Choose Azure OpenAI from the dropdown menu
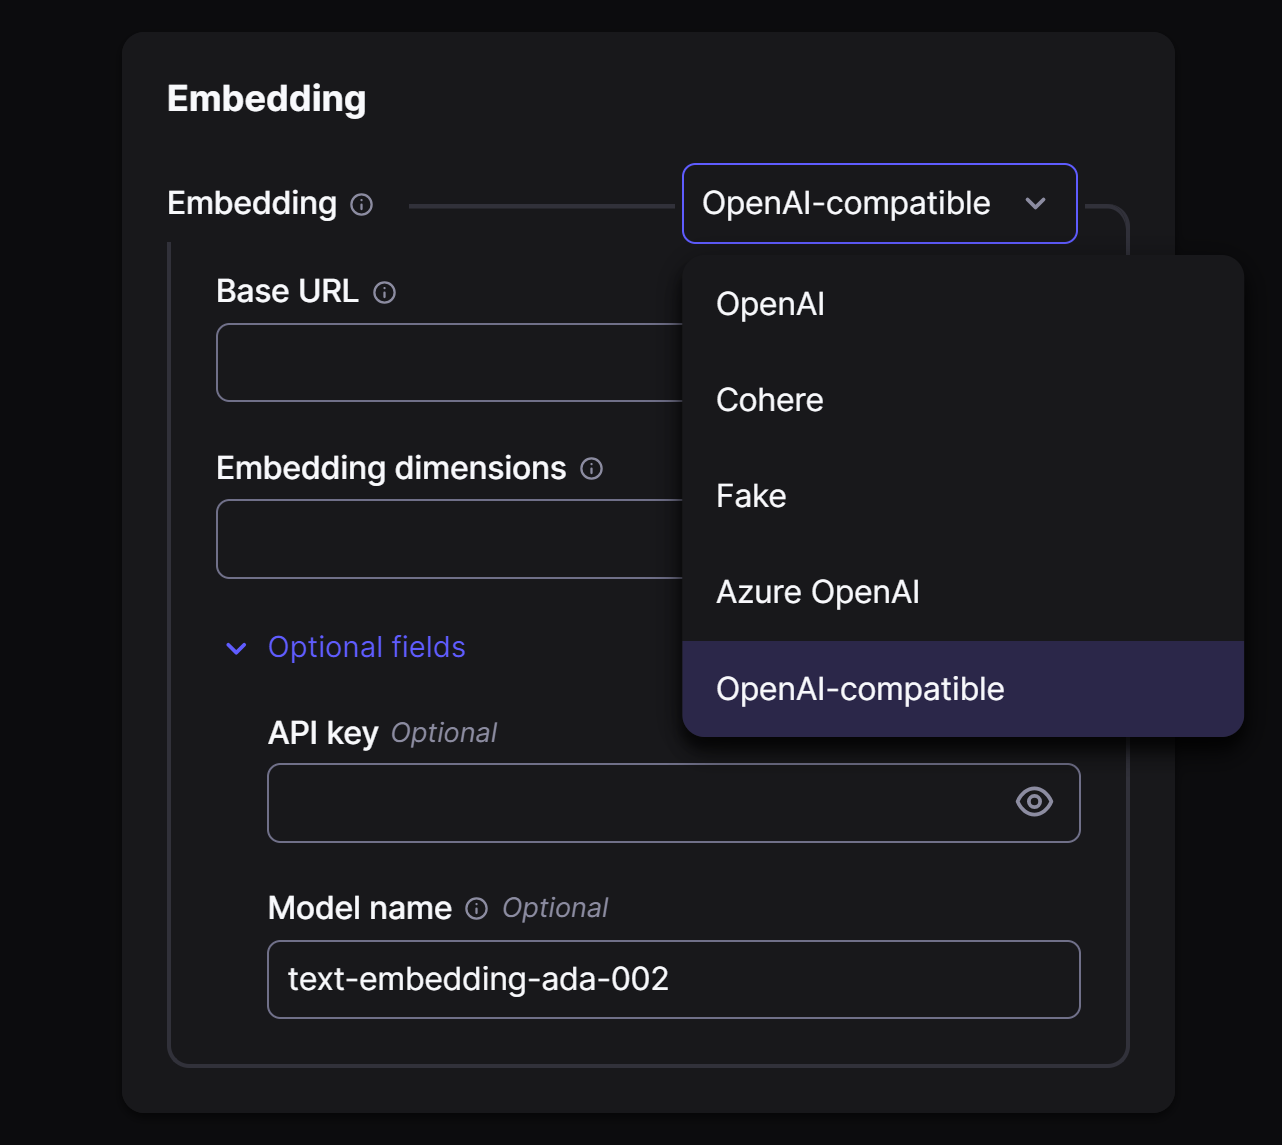Viewport: 1282px width, 1145px height. pyautogui.click(x=818, y=592)
